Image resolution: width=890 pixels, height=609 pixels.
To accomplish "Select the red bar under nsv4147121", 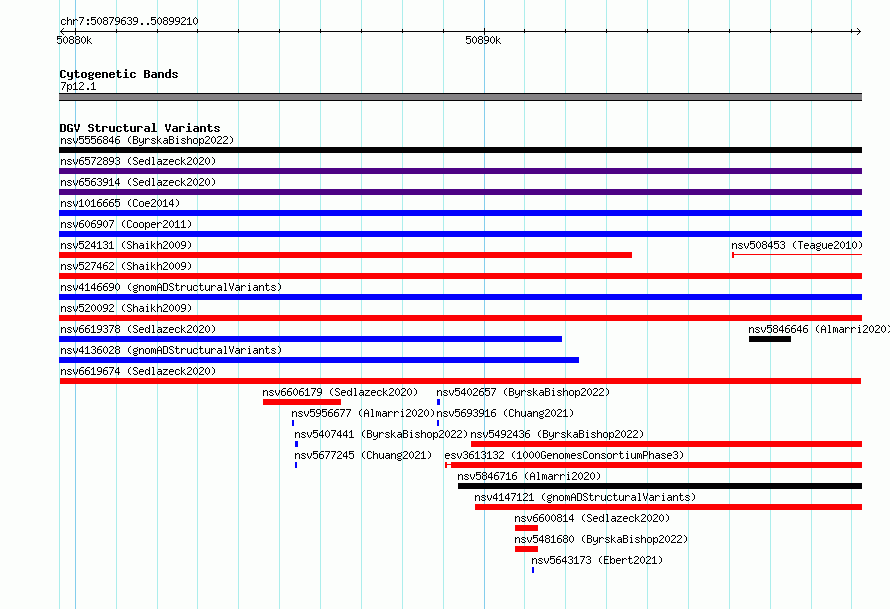I will point(668,507).
